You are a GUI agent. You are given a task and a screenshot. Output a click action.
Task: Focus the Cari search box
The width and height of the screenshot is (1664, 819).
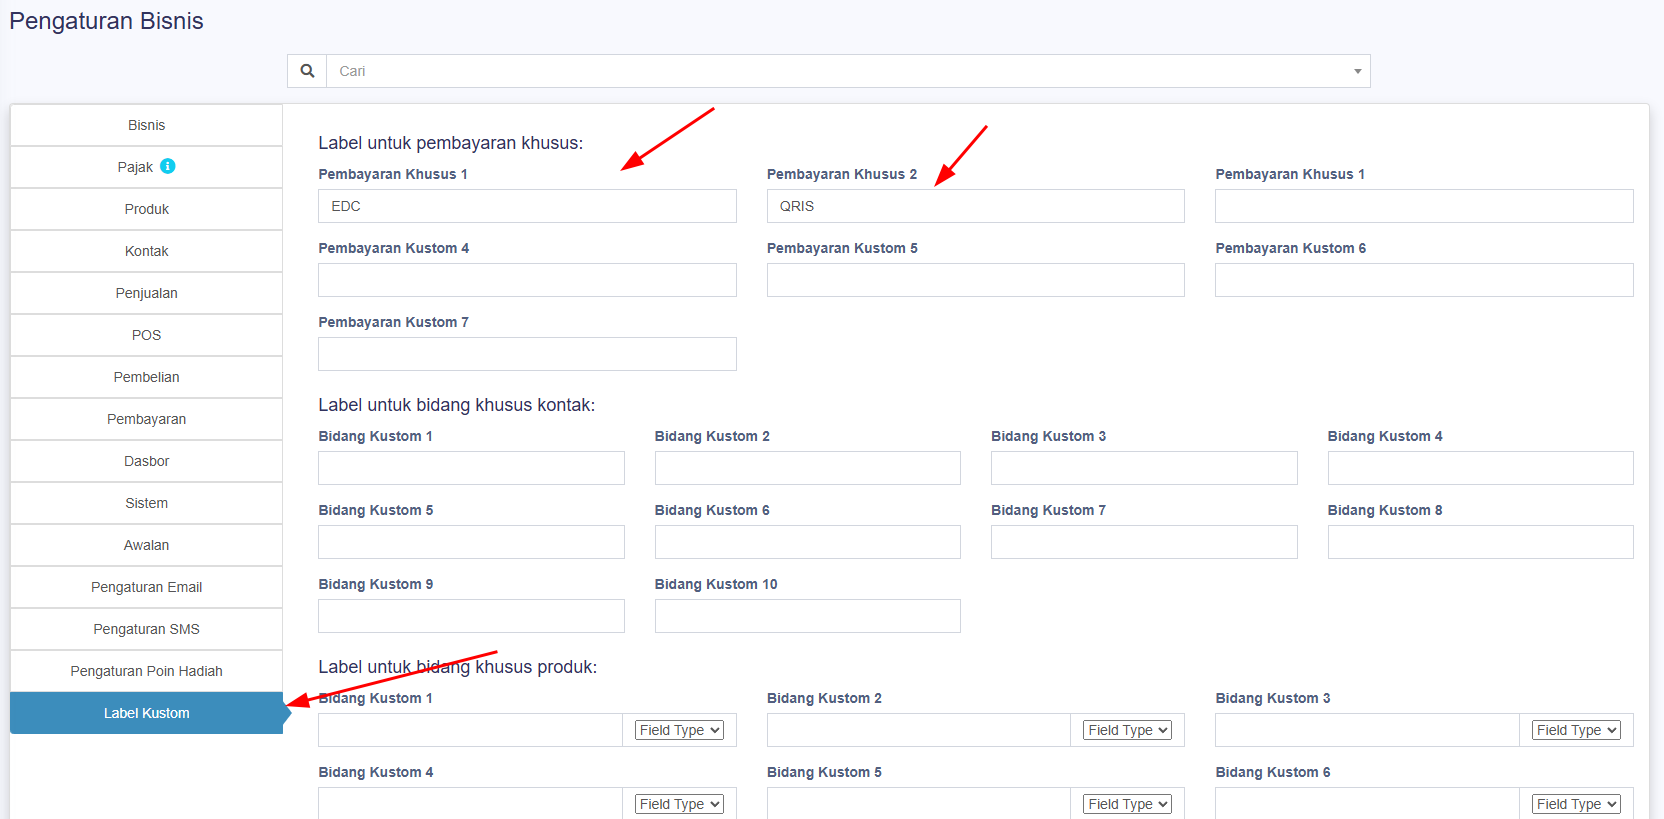pyautogui.click(x=848, y=71)
